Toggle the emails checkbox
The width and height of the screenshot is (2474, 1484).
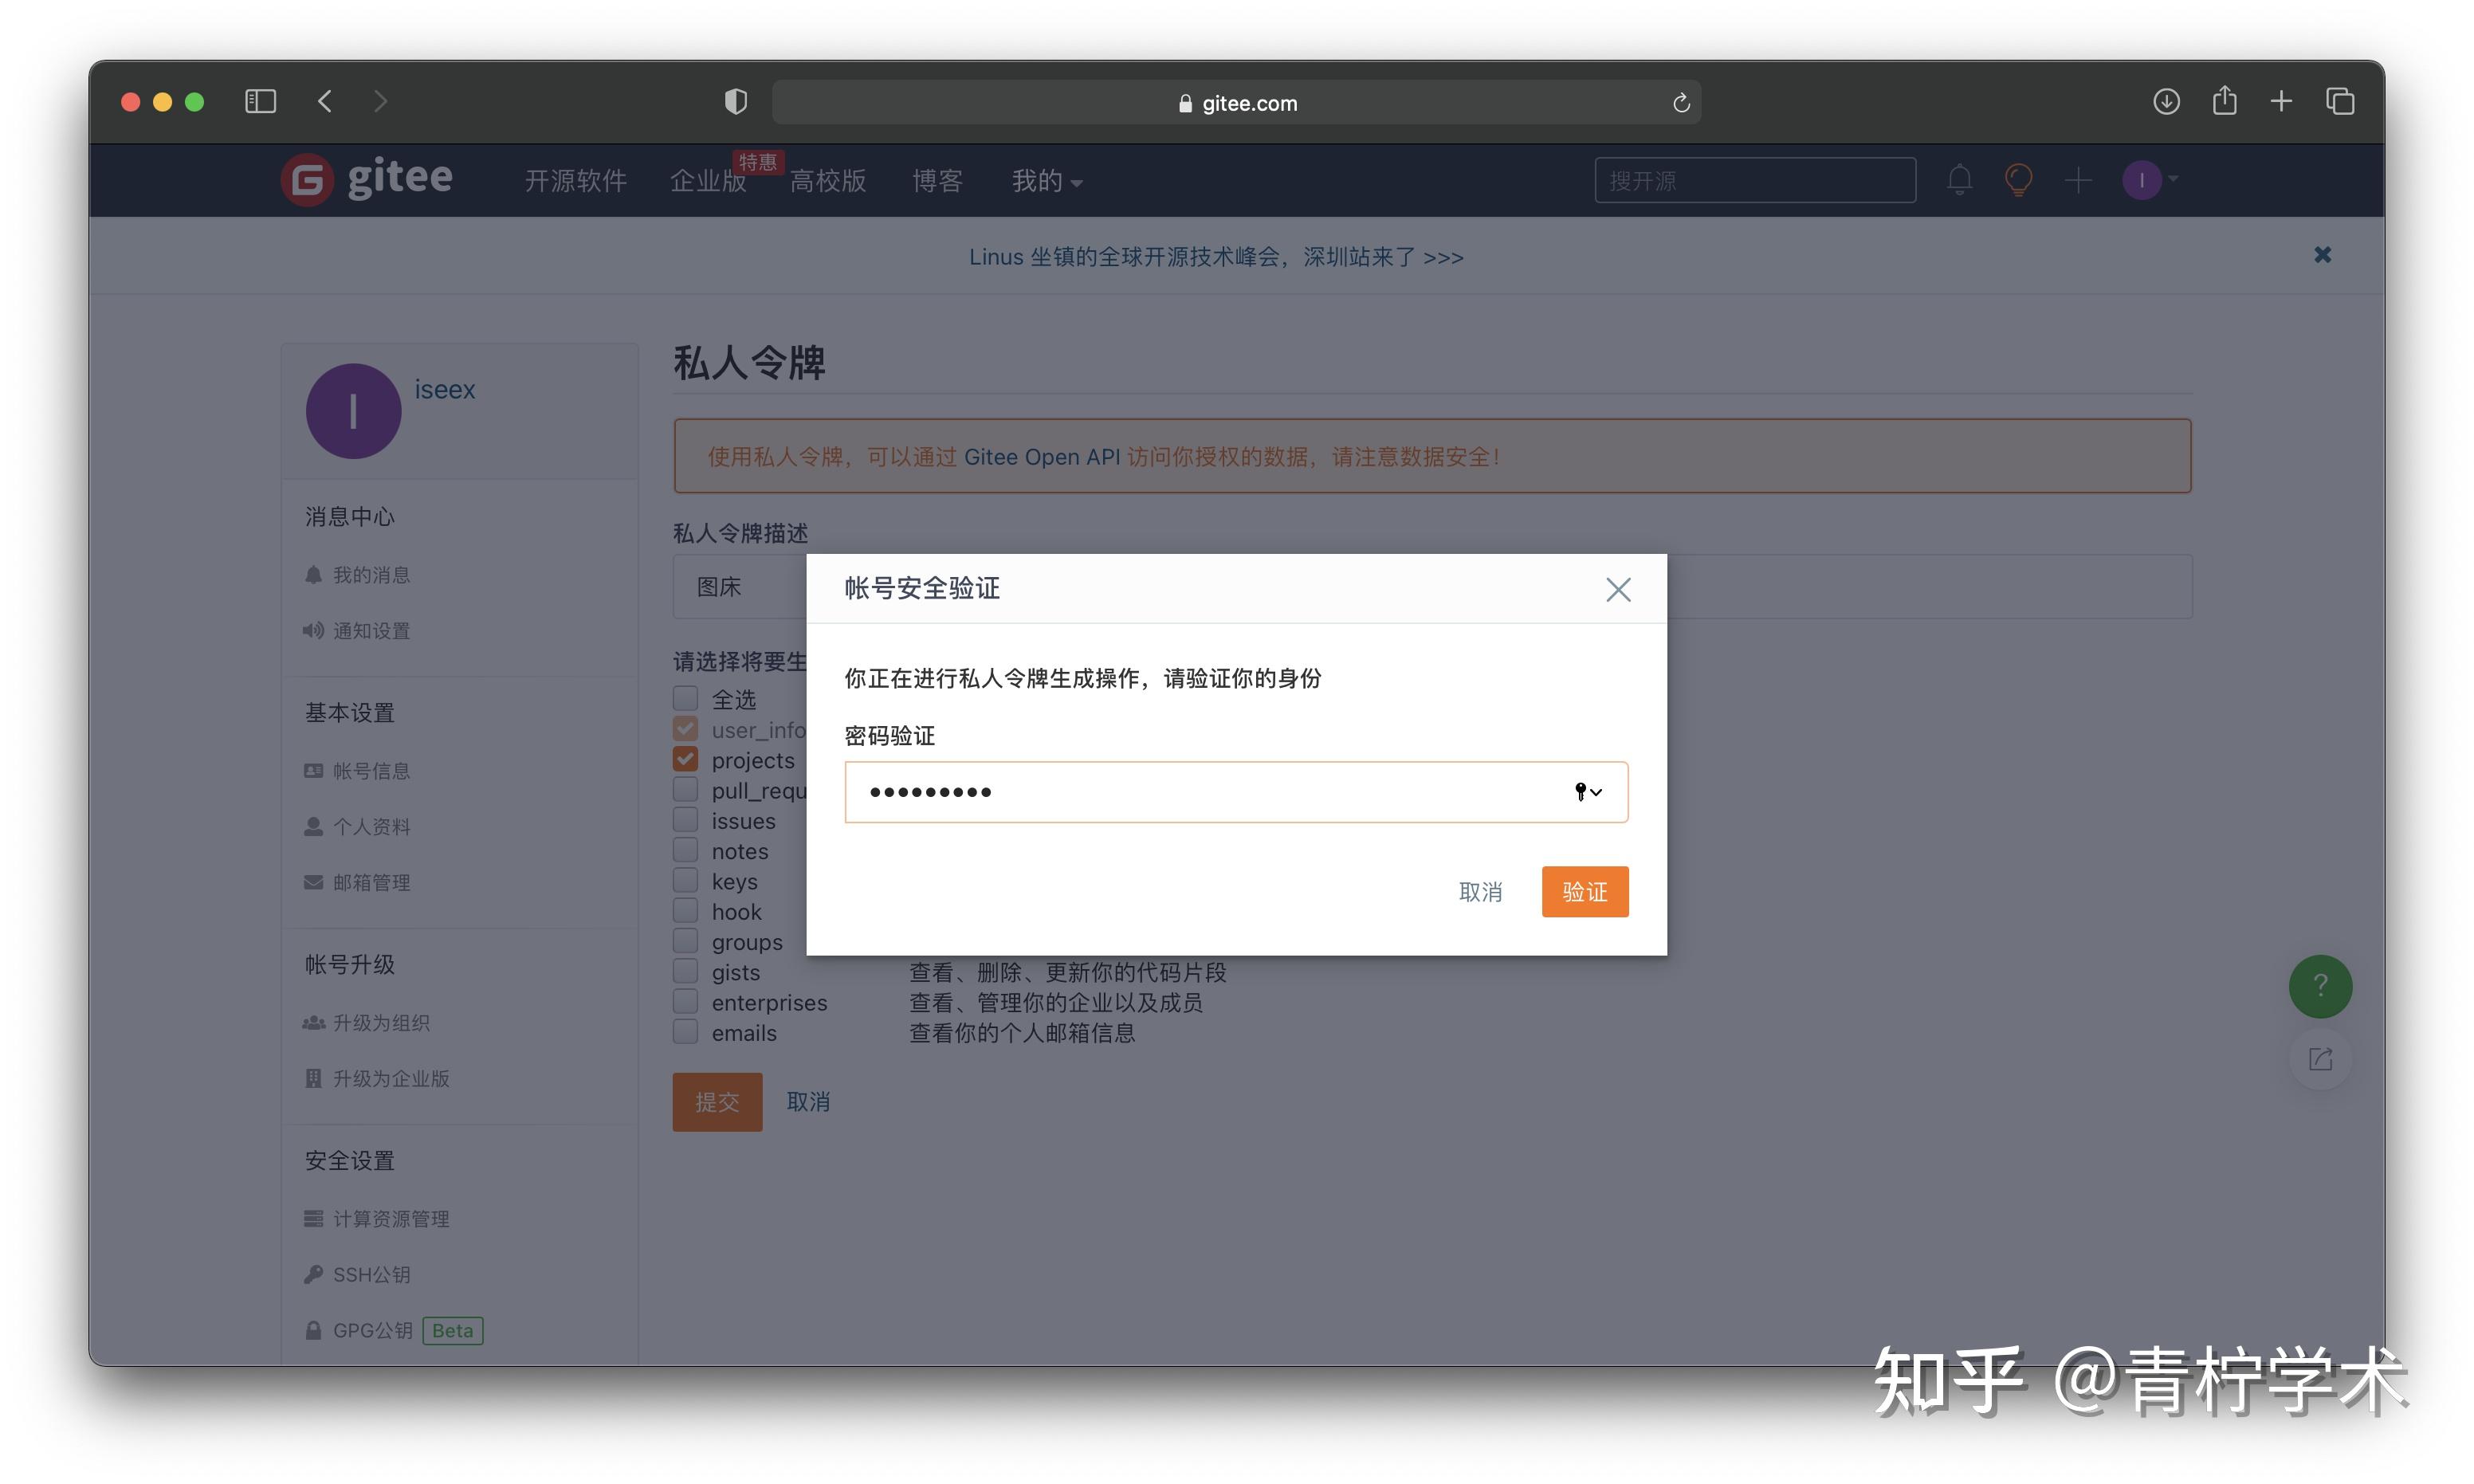click(x=685, y=1032)
